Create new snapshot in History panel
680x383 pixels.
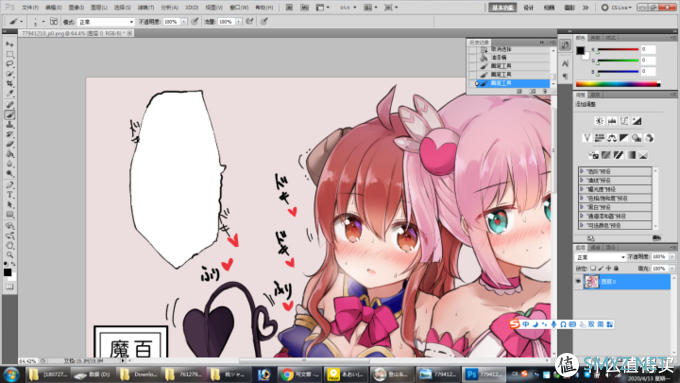click(x=533, y=92)
